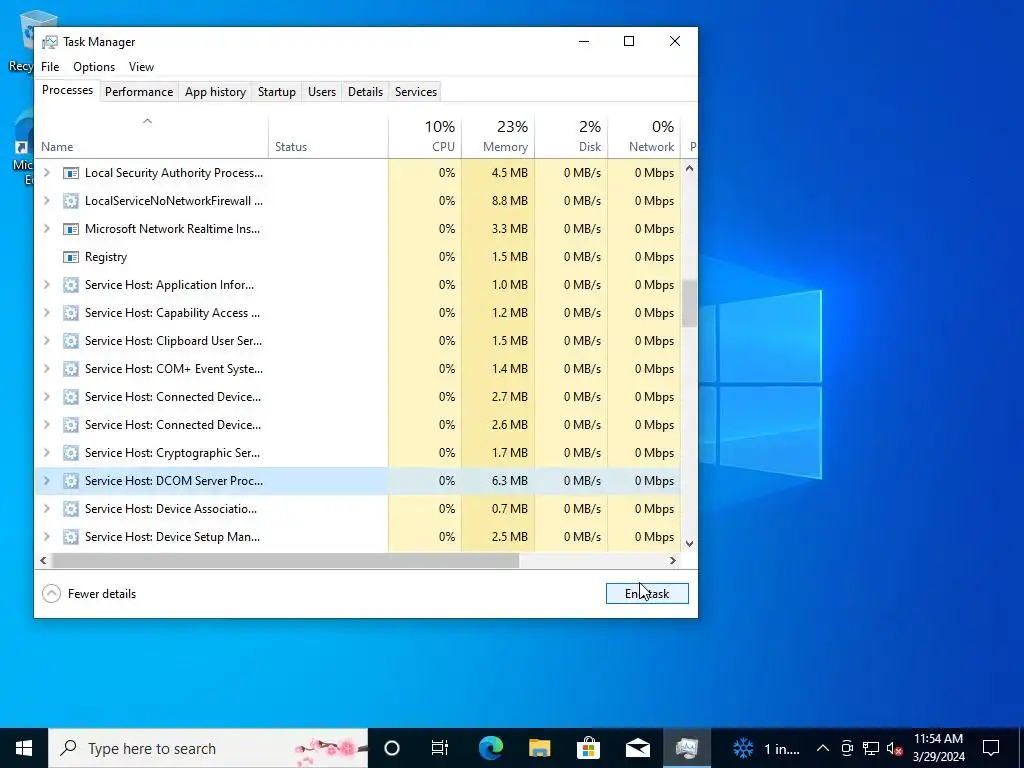Switch to the Details tab
The image size is (1024, 768).
click(x=365, y=92)
